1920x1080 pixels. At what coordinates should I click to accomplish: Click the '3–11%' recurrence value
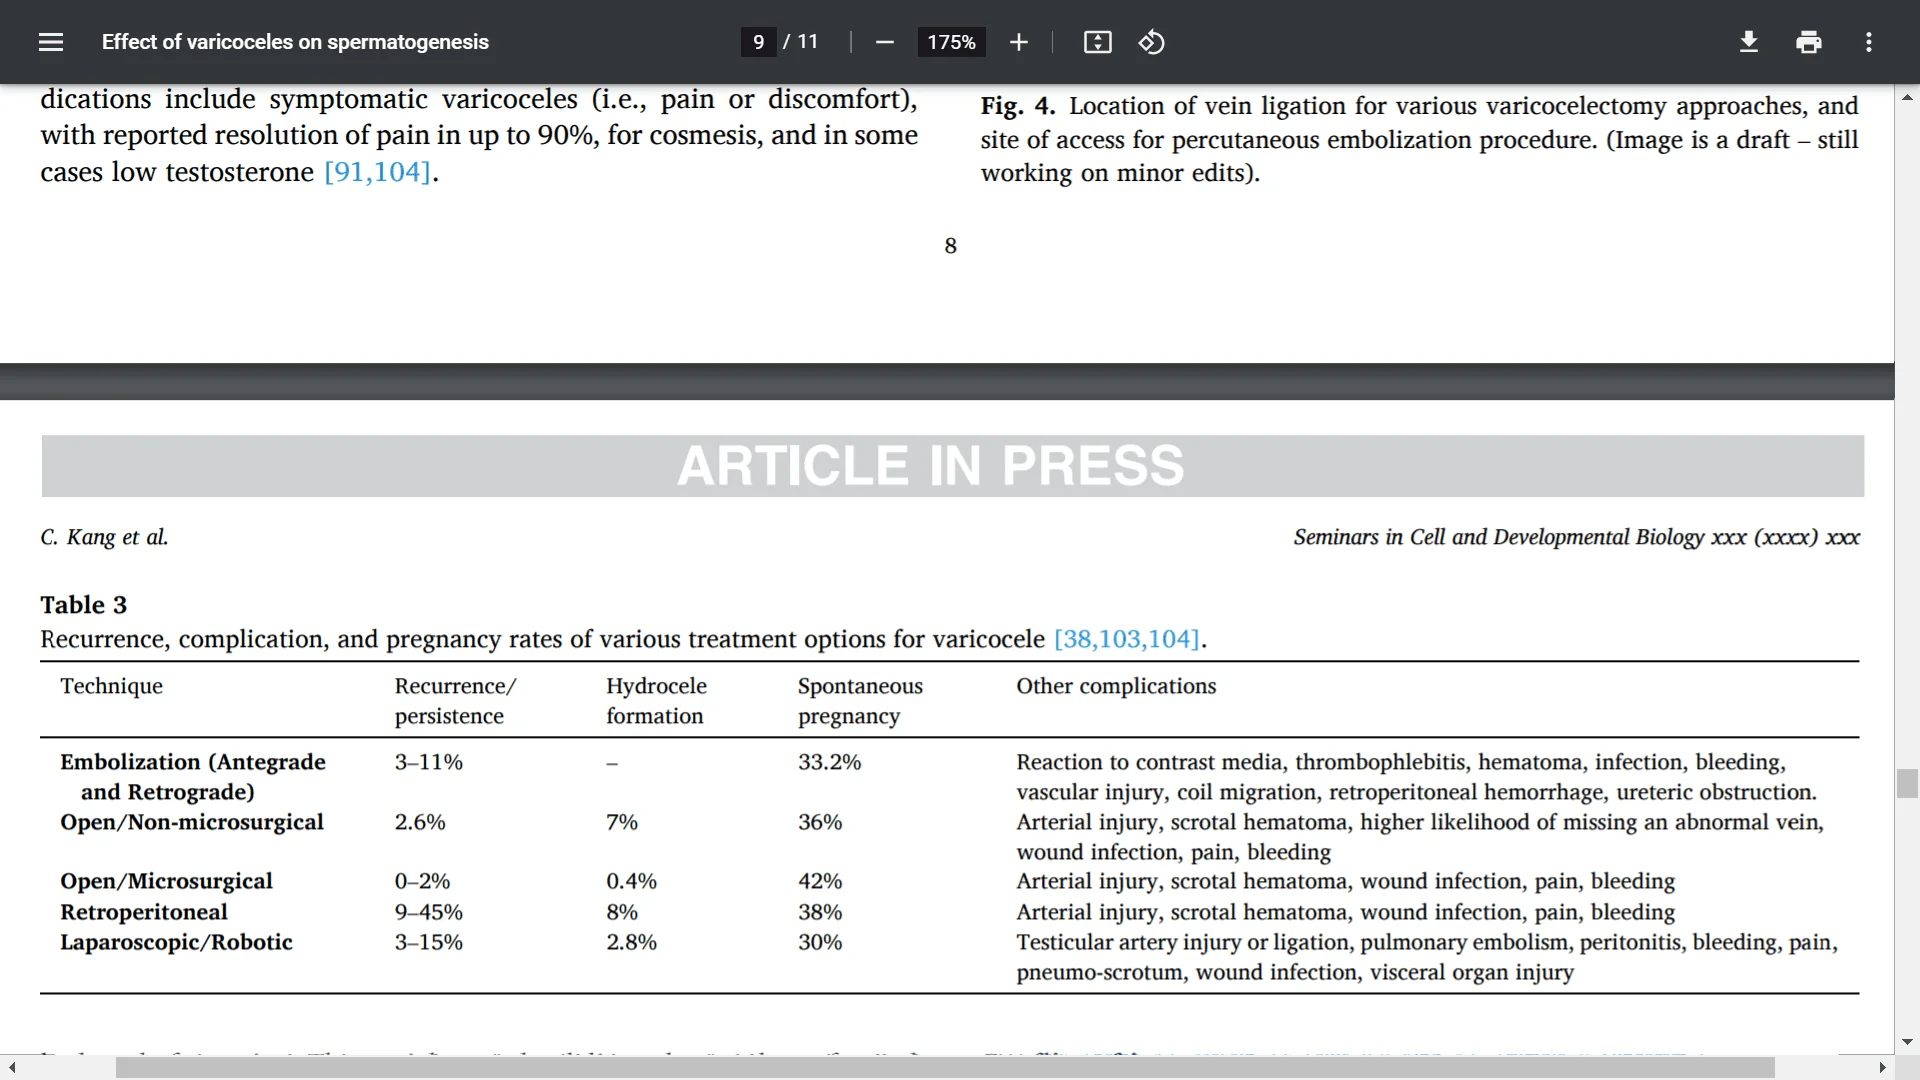428,762
